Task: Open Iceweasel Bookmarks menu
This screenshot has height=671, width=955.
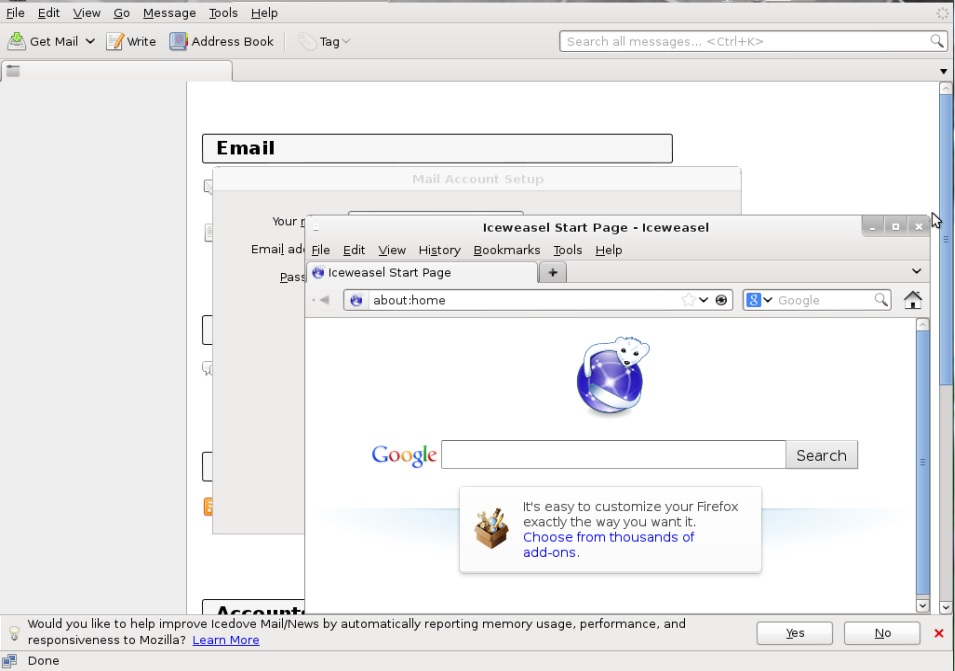Action: [x=507, y=250]
